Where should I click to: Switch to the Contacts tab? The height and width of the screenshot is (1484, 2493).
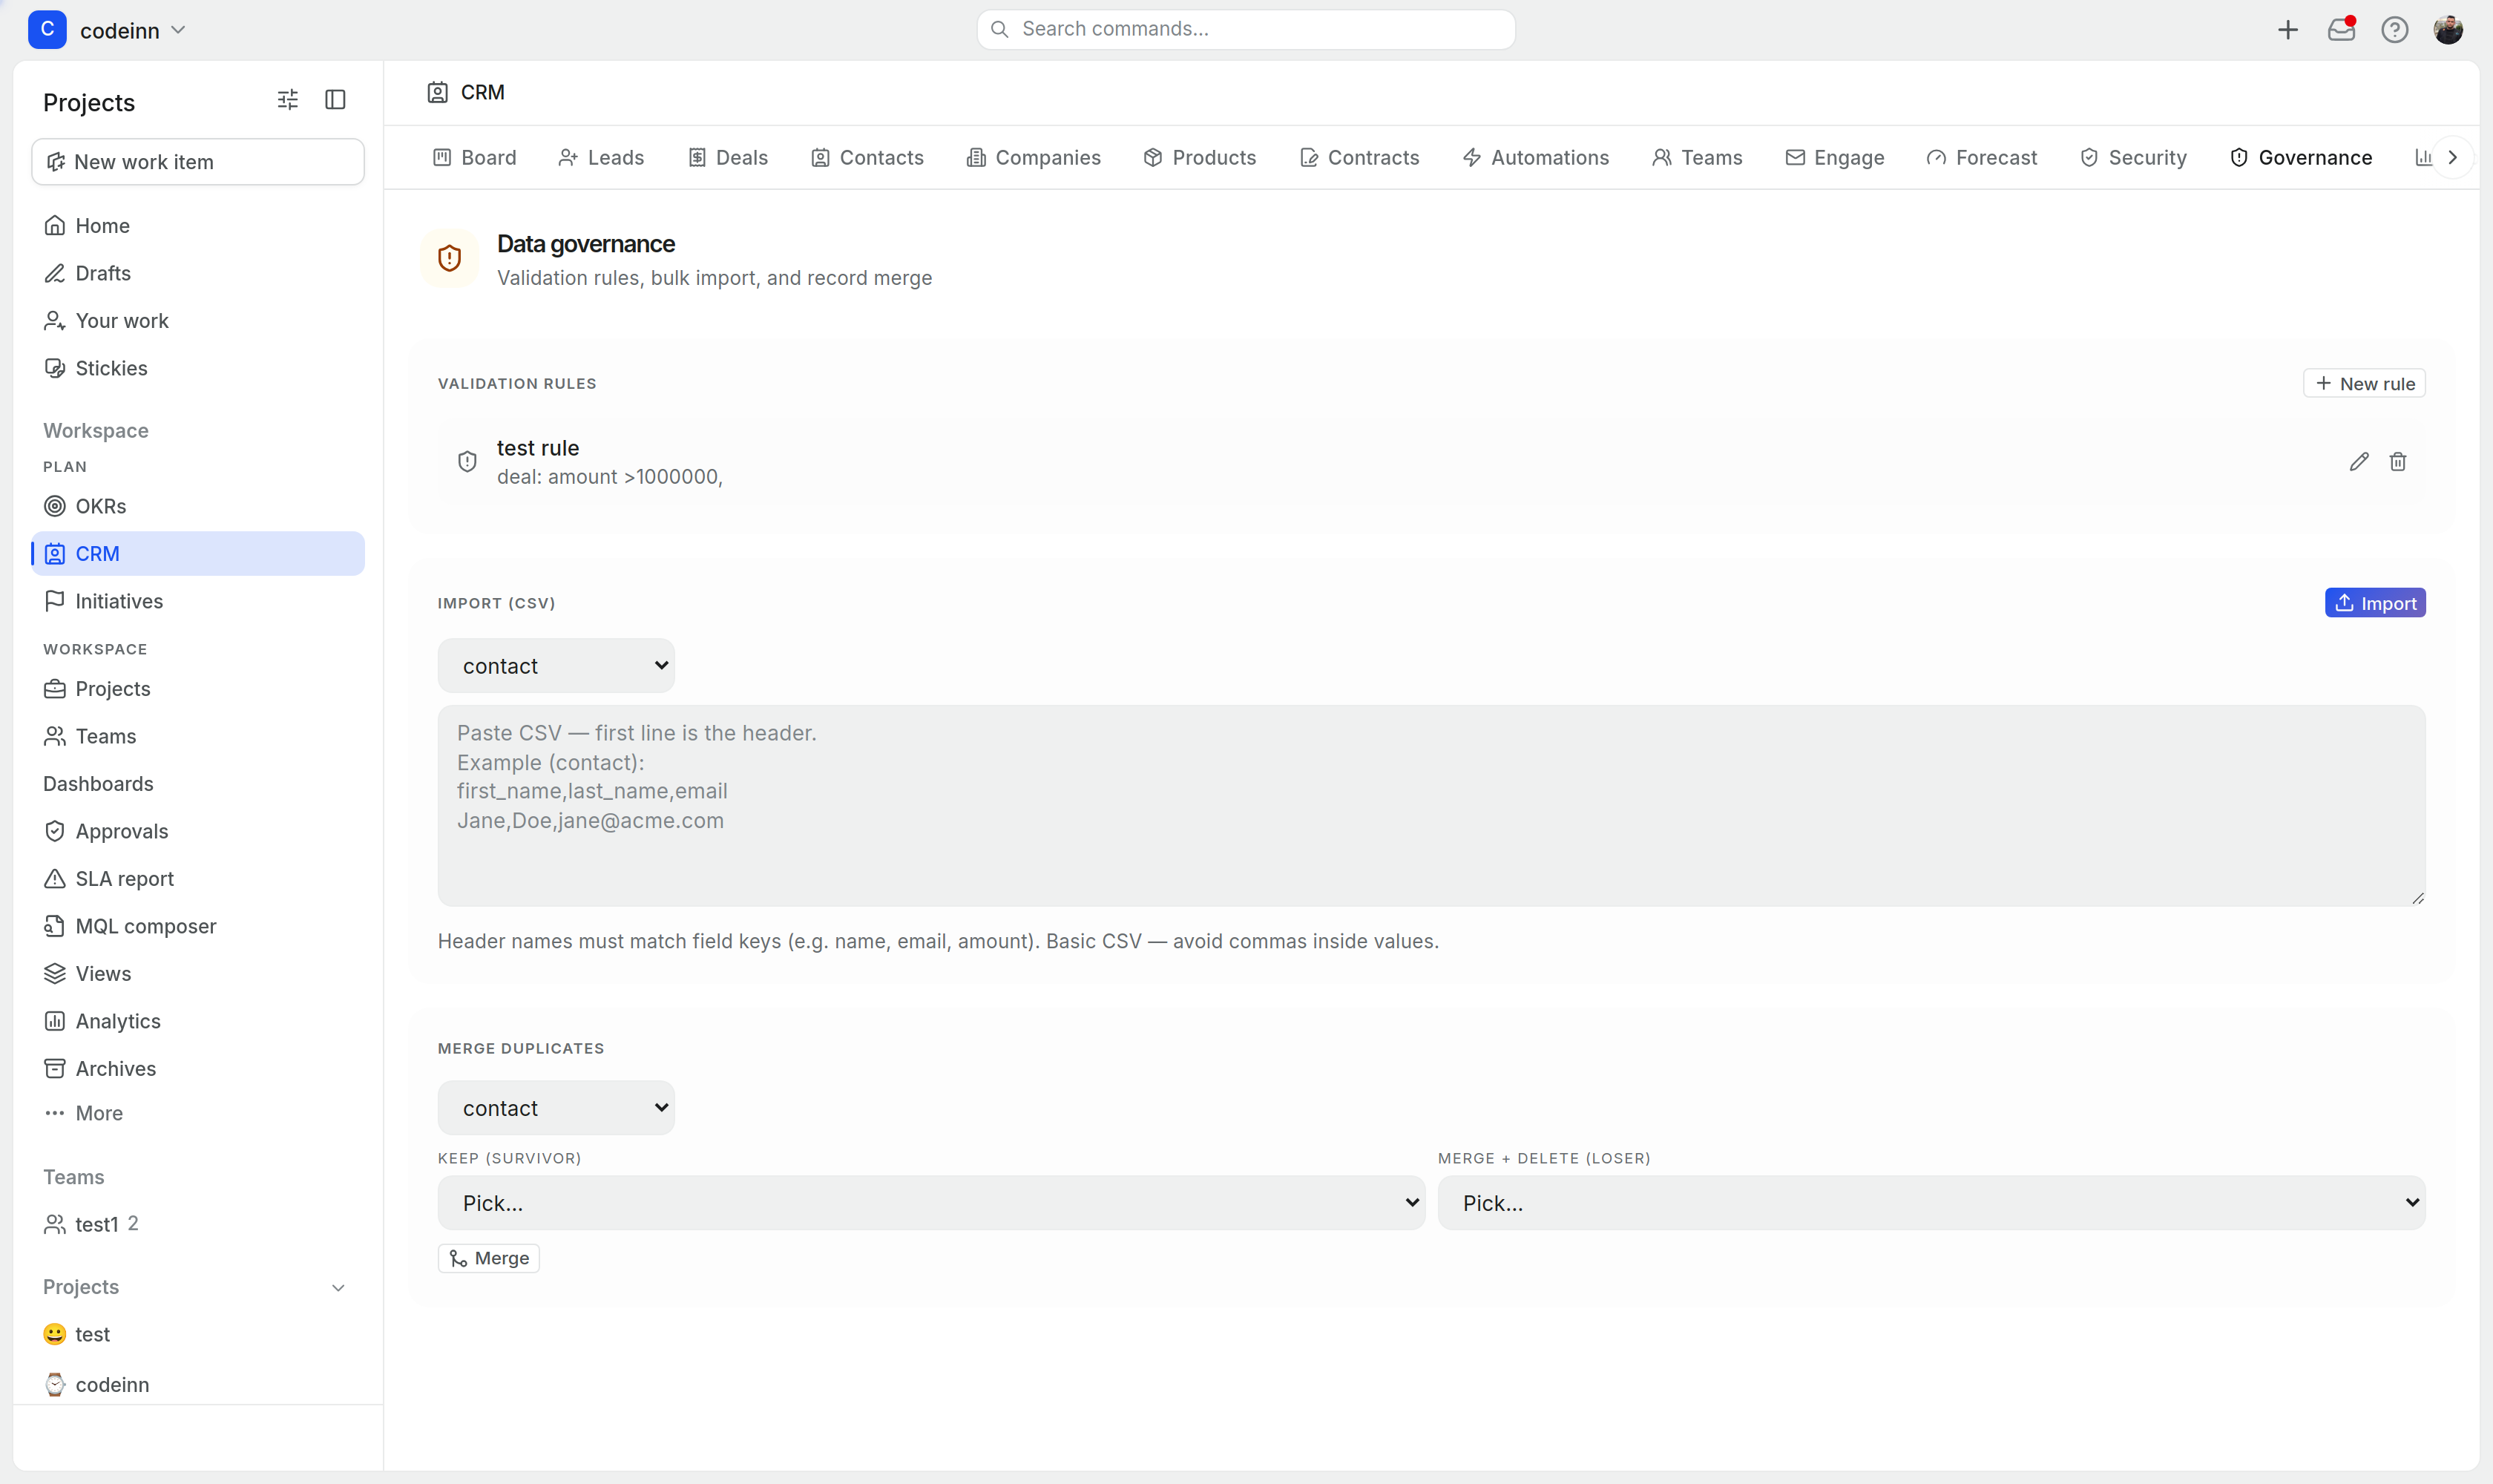pos(867,158)
